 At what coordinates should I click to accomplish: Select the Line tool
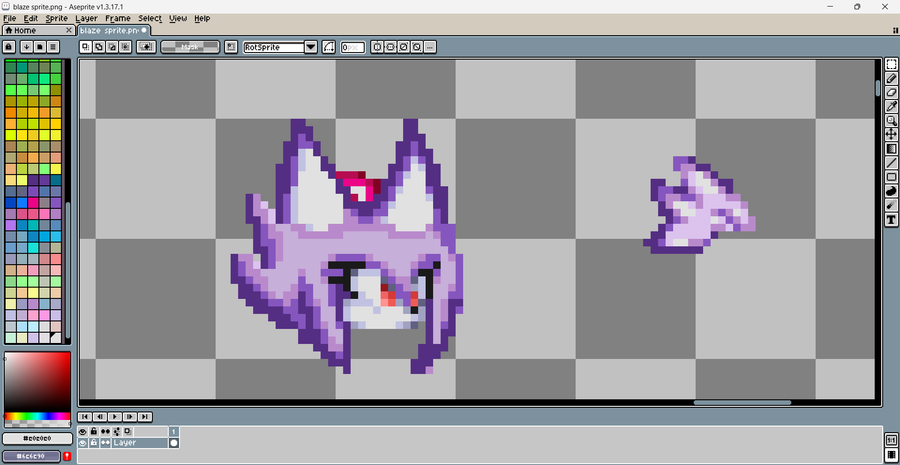[x=891, y=163]
